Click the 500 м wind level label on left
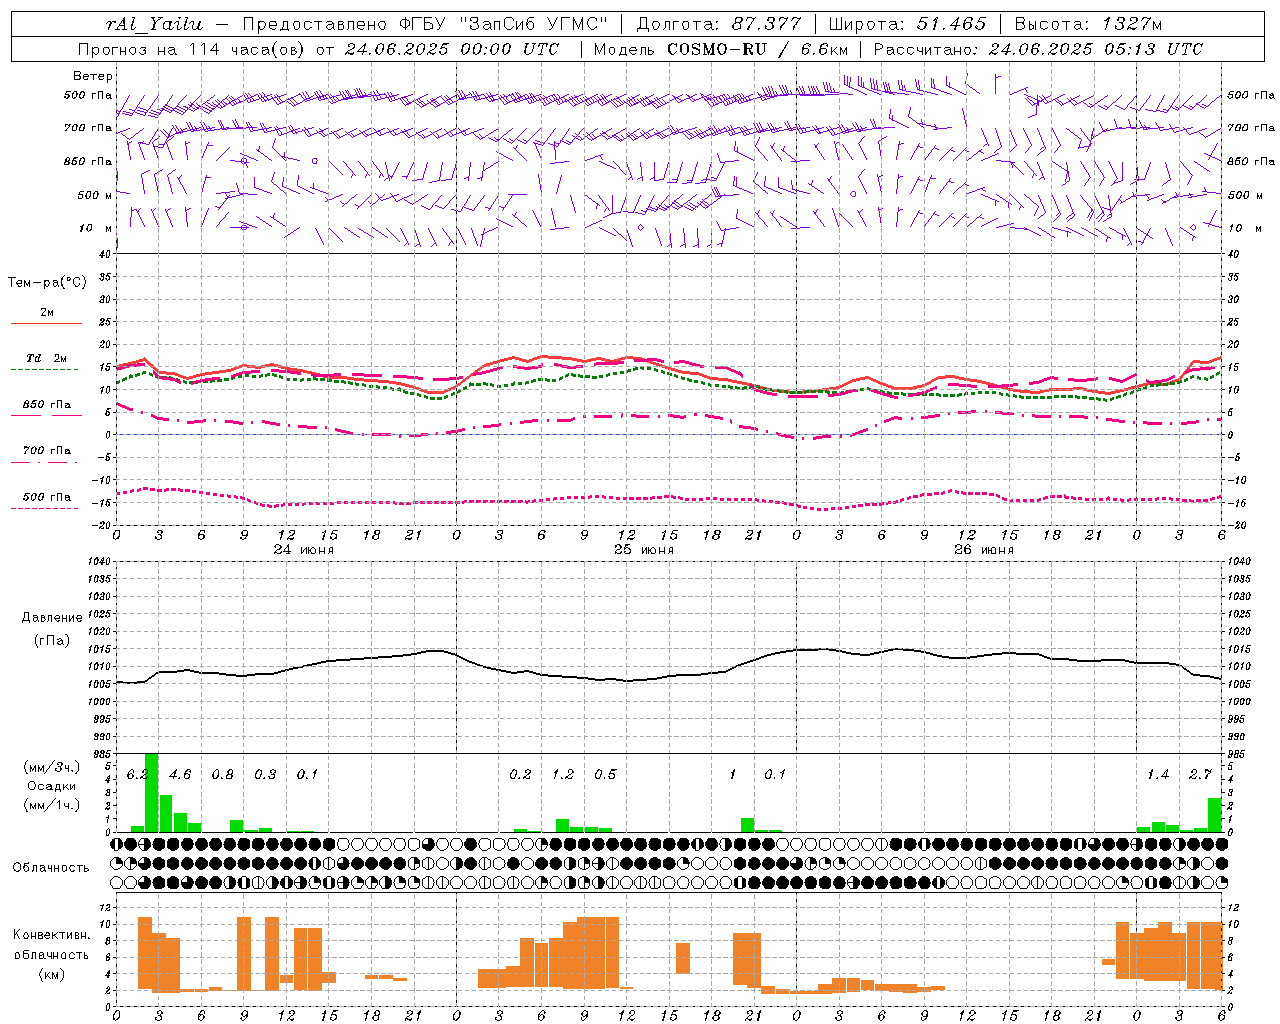This screenshot has height=1024, width=1280. click(x=95, y=195)
